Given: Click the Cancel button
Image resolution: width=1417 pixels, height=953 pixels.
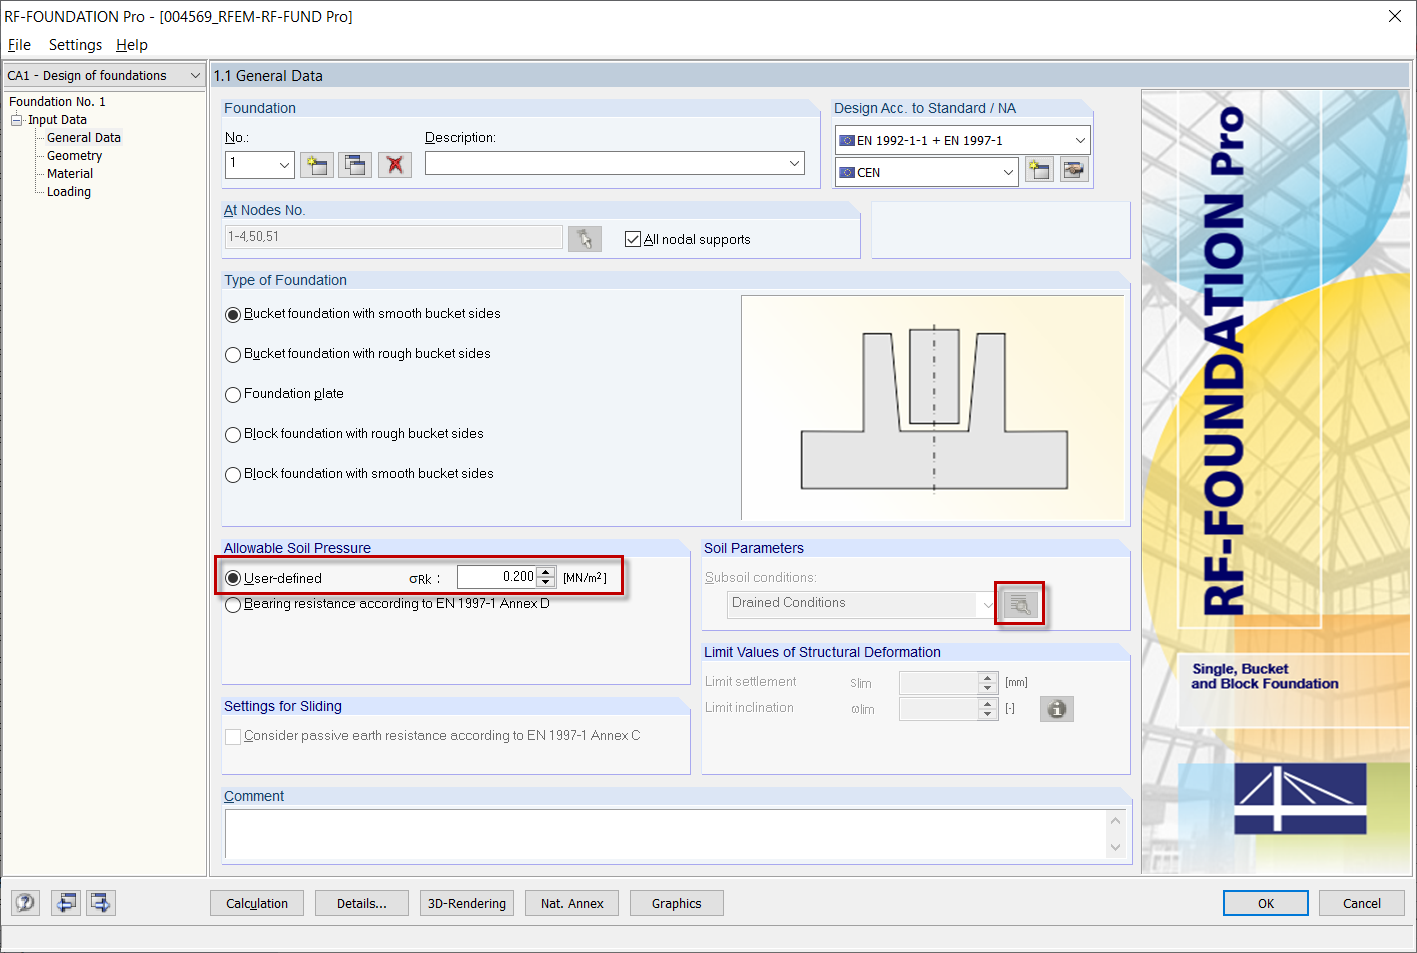Looking at the screenshot, I should (1362, 903).
